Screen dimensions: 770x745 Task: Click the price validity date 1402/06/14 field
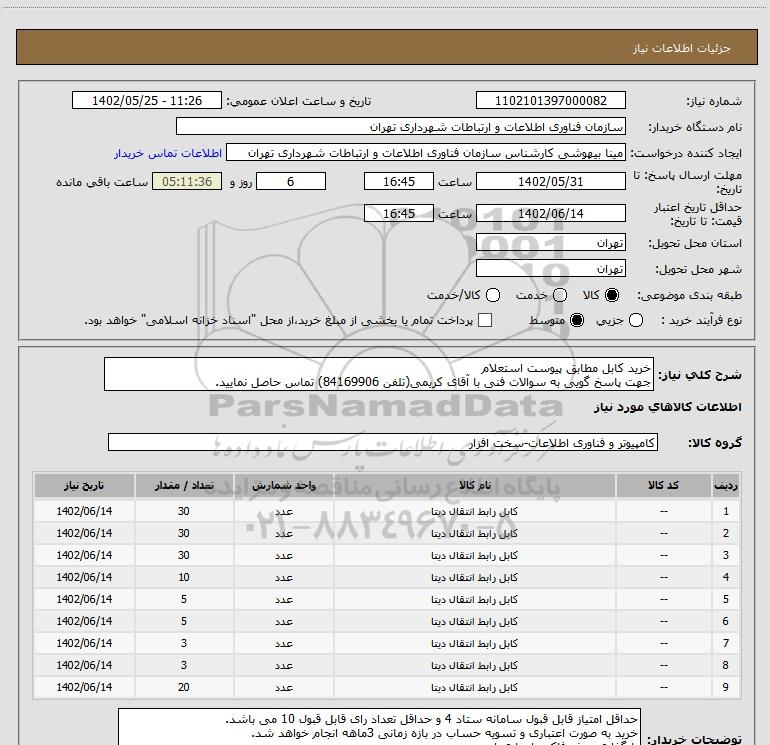(550, 213)
